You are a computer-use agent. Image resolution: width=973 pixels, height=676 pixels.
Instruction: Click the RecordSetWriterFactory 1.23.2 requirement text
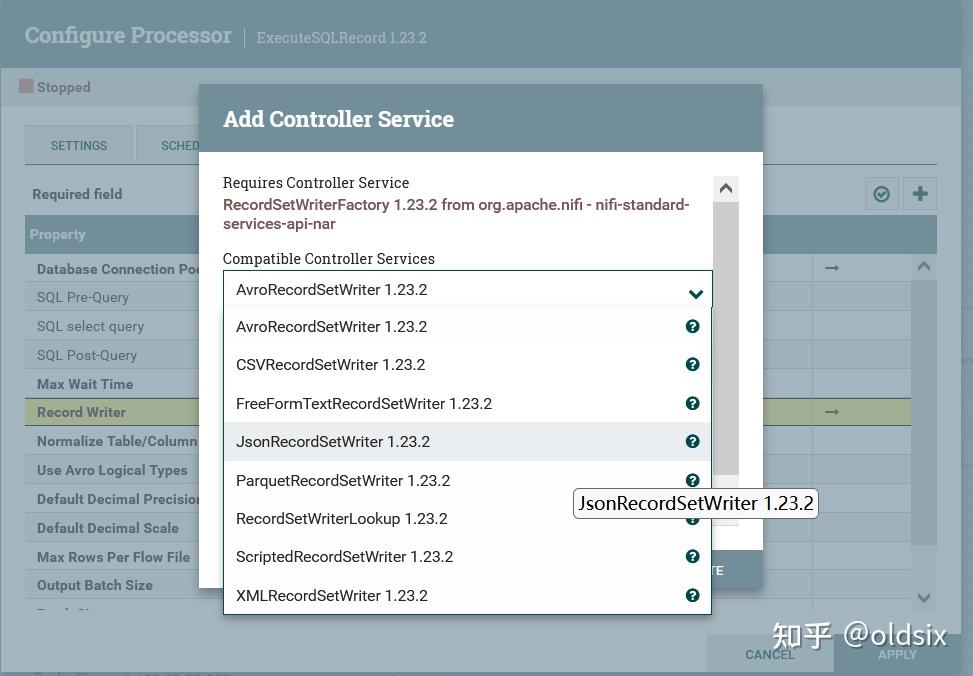pos(456,214)
